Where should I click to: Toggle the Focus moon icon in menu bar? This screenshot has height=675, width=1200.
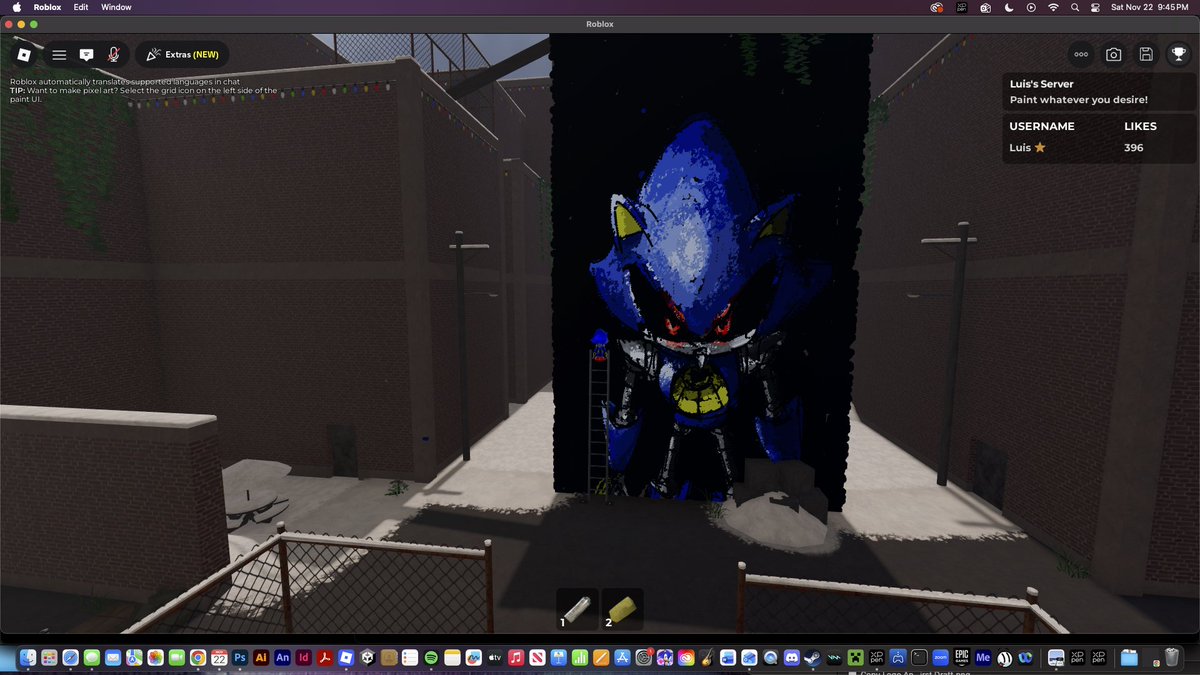[1008, 7]
